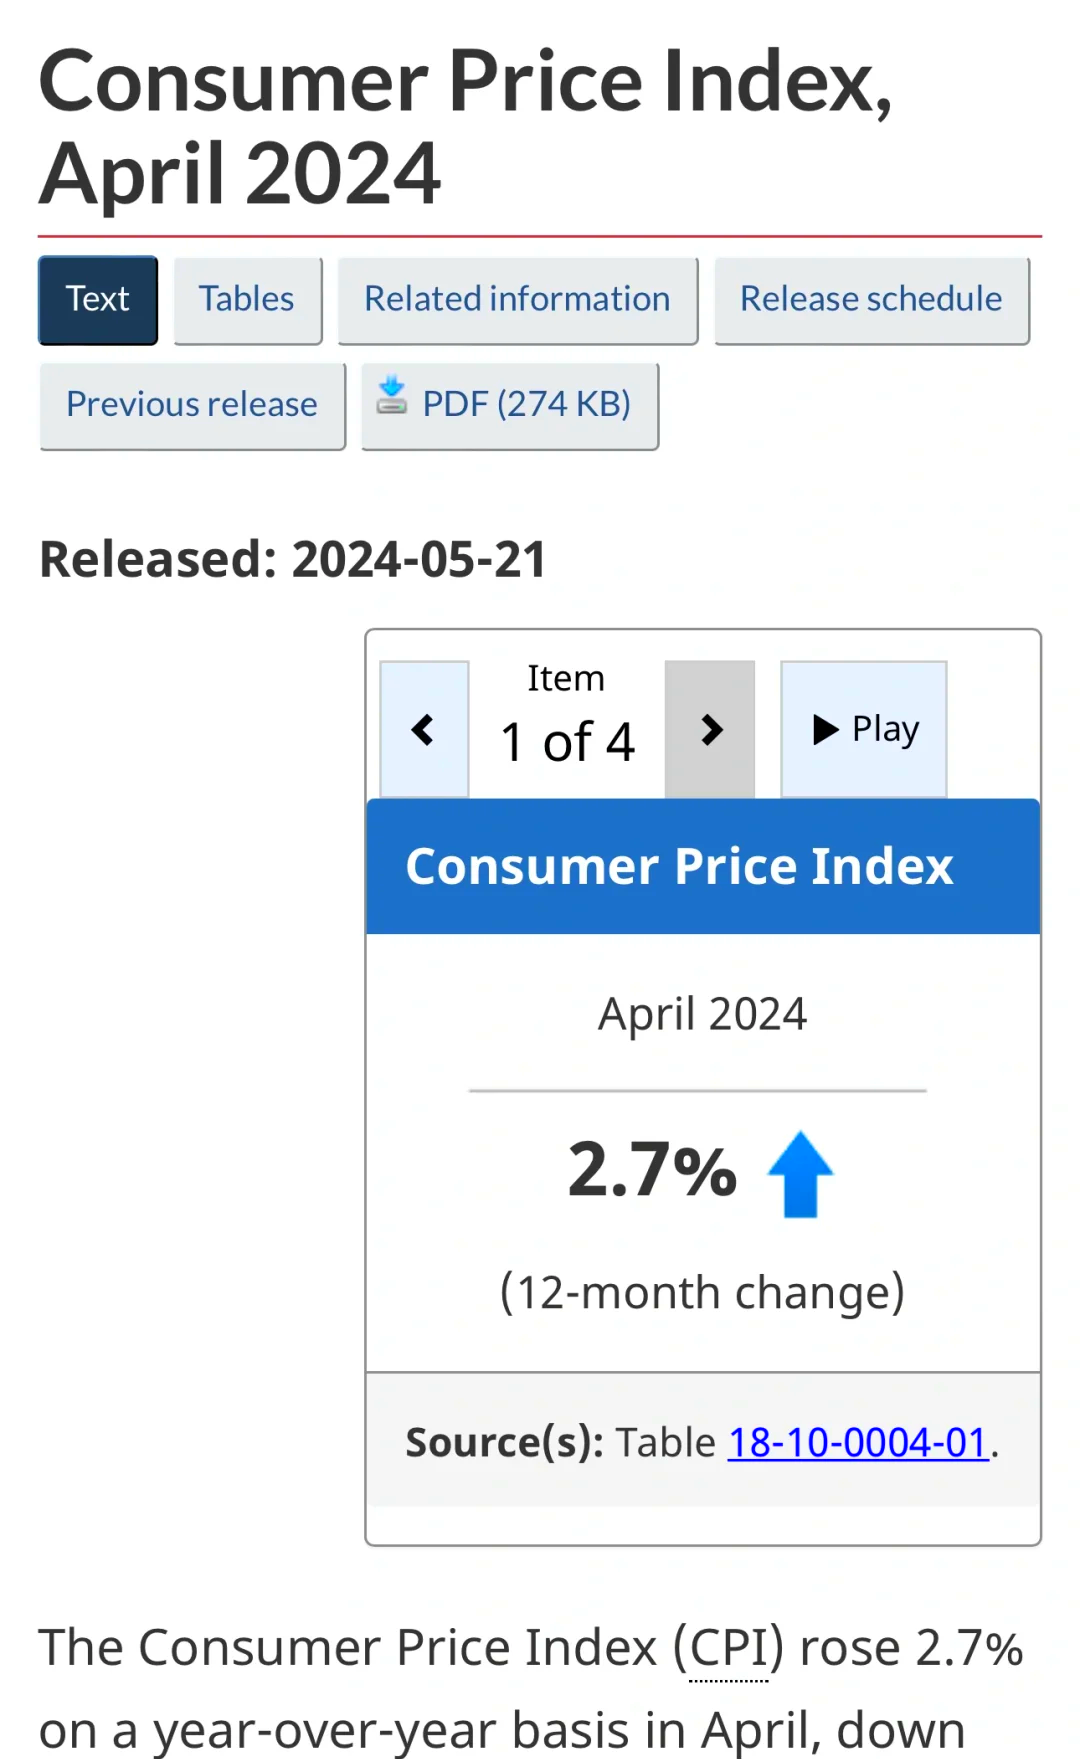
Task: Click the PDF download icon
Action: point(391,396)
